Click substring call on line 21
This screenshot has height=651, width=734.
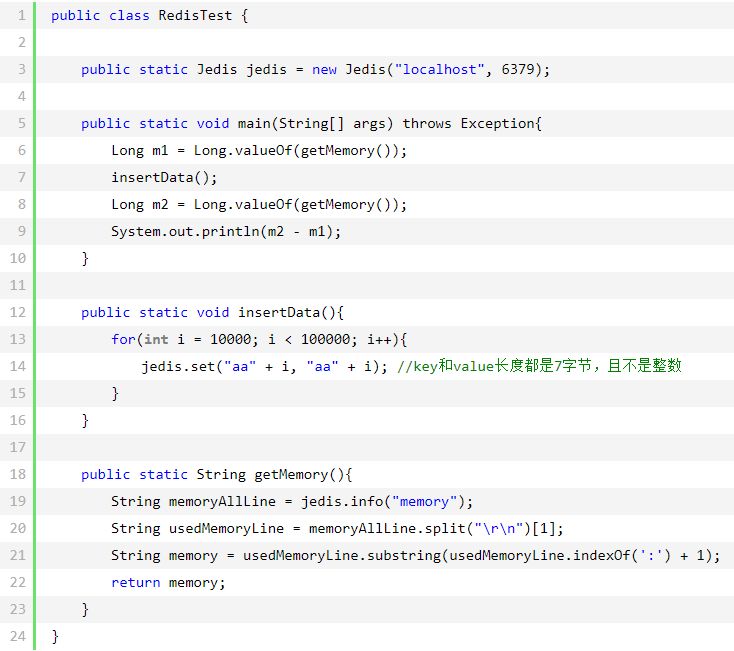click(x=404, y=556)
